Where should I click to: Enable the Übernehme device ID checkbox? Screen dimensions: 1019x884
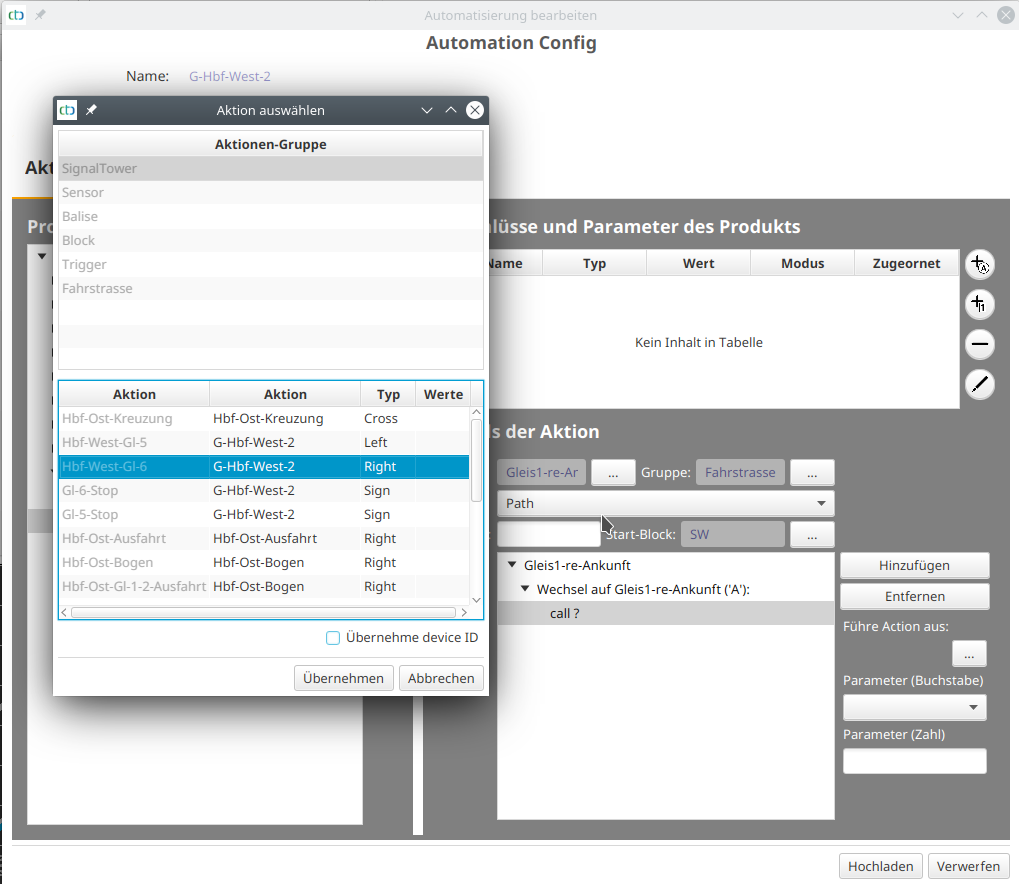click(333, 638)
